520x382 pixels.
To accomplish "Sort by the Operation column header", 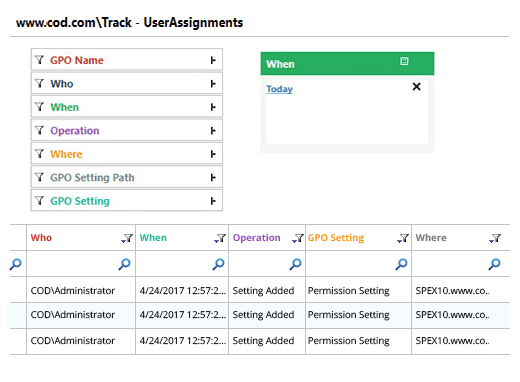I will pyautogui.click(x=256, y=238).
